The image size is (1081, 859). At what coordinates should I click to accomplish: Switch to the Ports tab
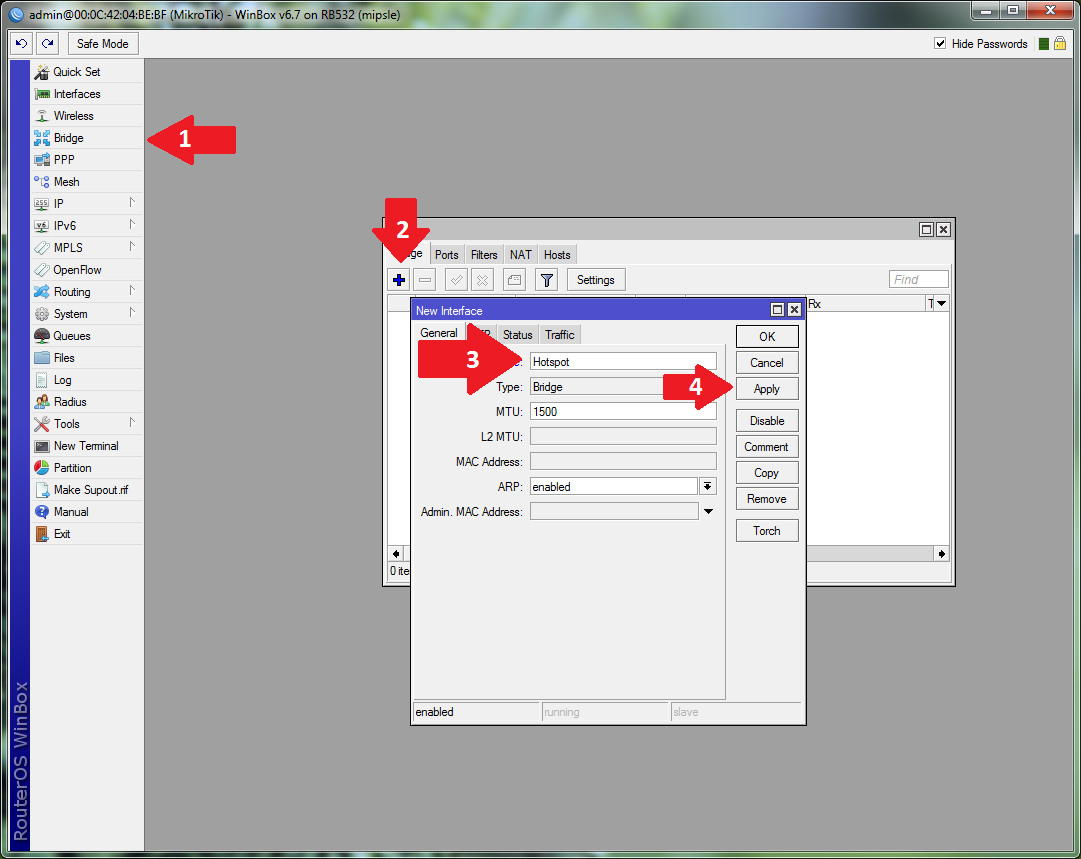pyautogui.click(x=447, y=255)
